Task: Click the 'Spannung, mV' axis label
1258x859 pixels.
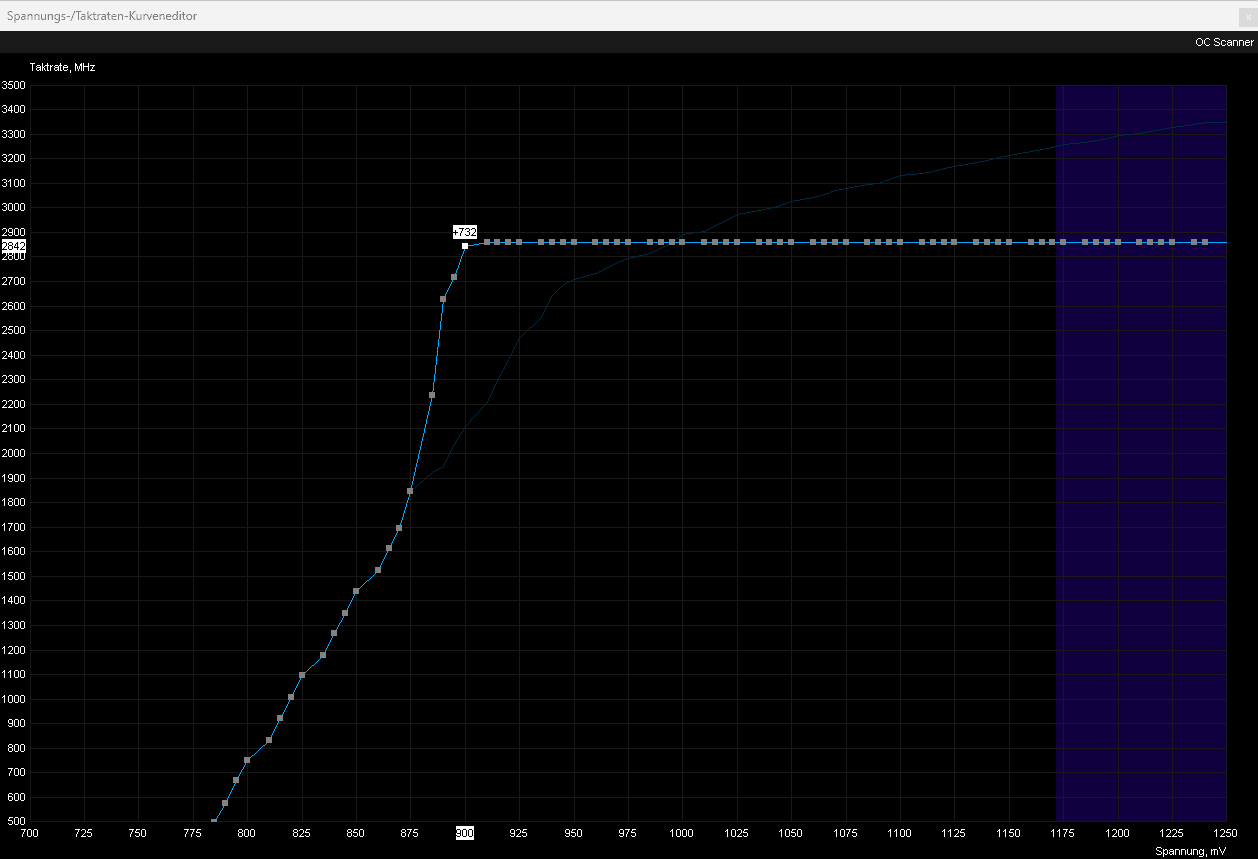Action: click(1190, 851)
